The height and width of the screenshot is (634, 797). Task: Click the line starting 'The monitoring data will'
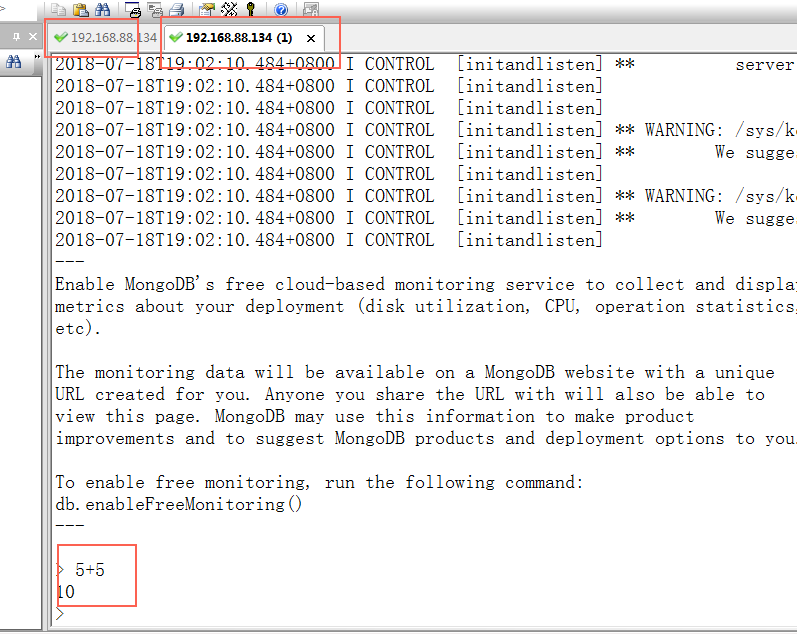[415, 372]
